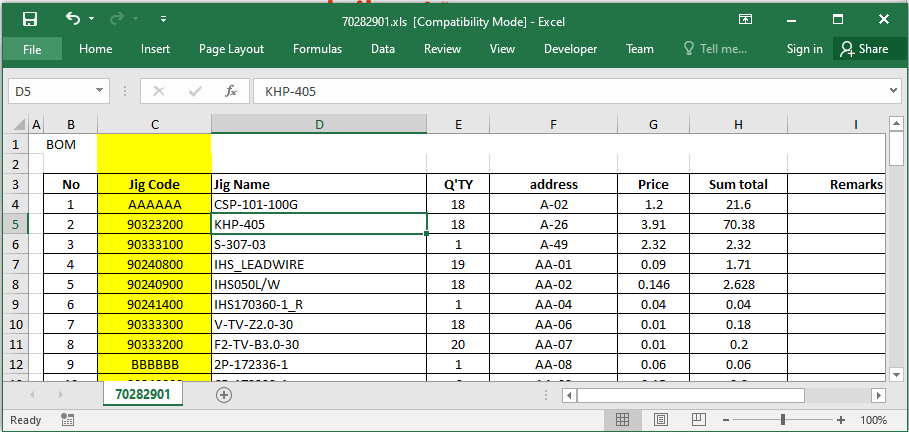909x432 pixels.
Task: Click the Ribbon Display Options icon
Action: click(745, 20)
